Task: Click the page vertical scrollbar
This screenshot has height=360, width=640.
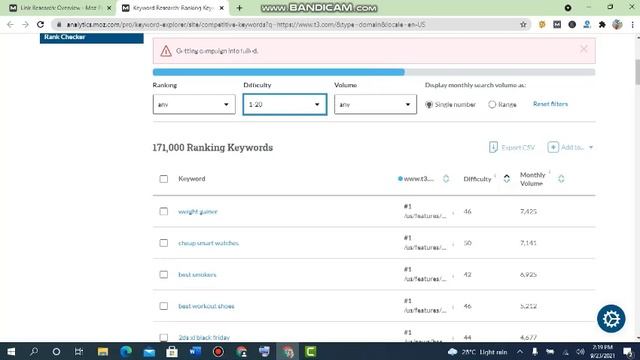Action: (637, 72)
